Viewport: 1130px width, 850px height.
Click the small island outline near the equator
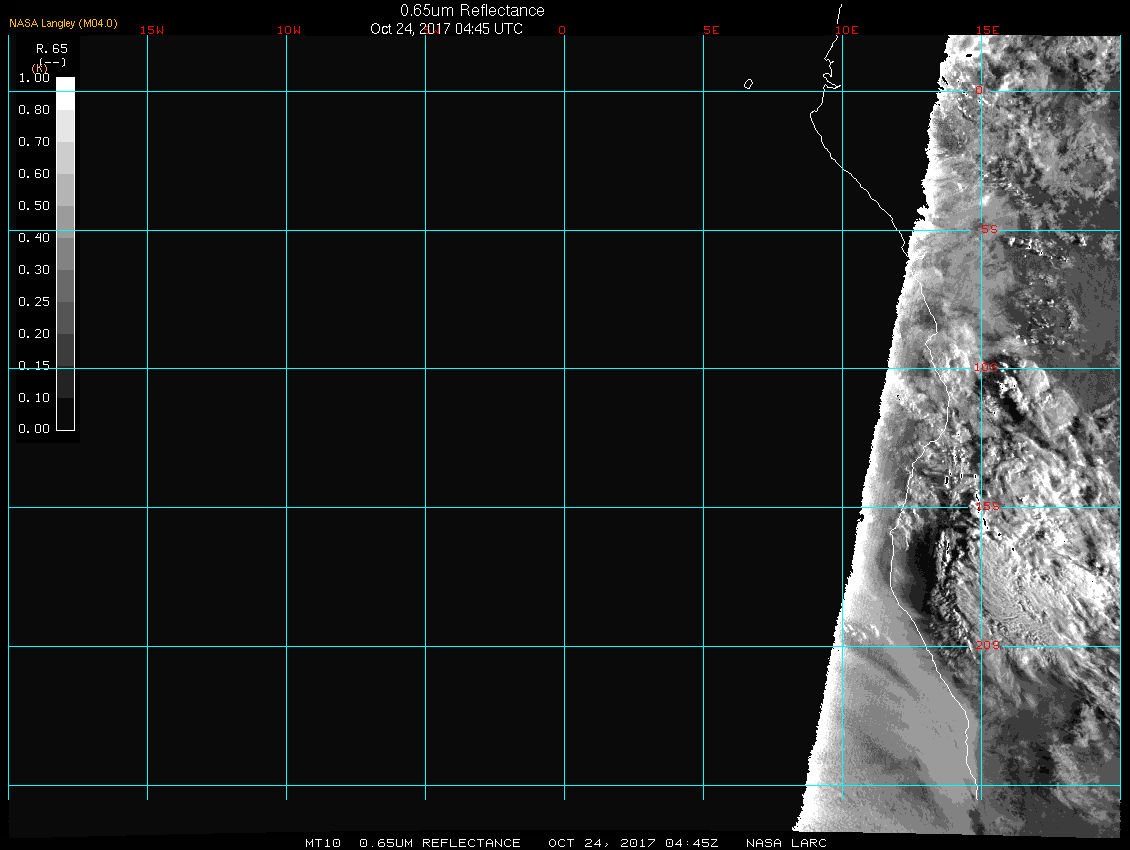[x=748, y=84]
